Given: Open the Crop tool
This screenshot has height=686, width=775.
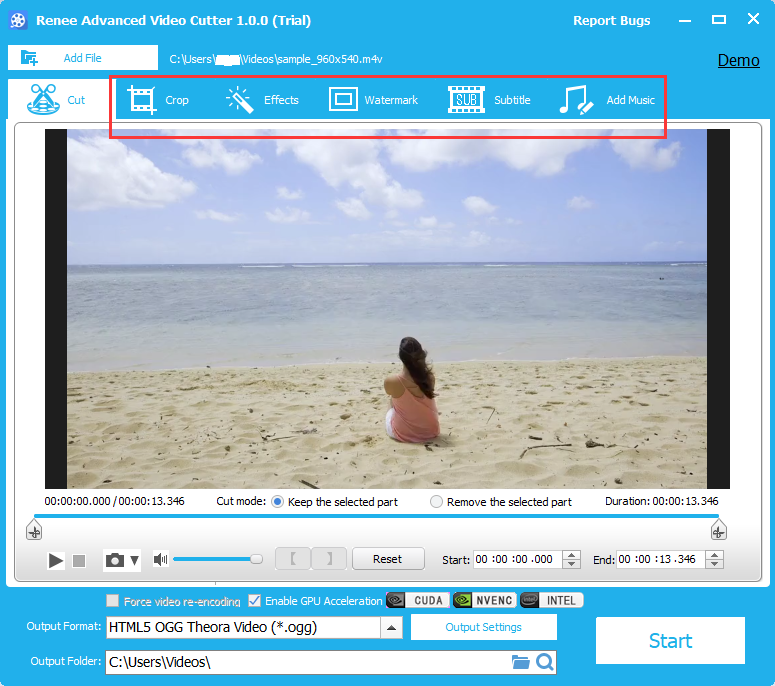Looking at the screenshot, I should tap(158, 100).
